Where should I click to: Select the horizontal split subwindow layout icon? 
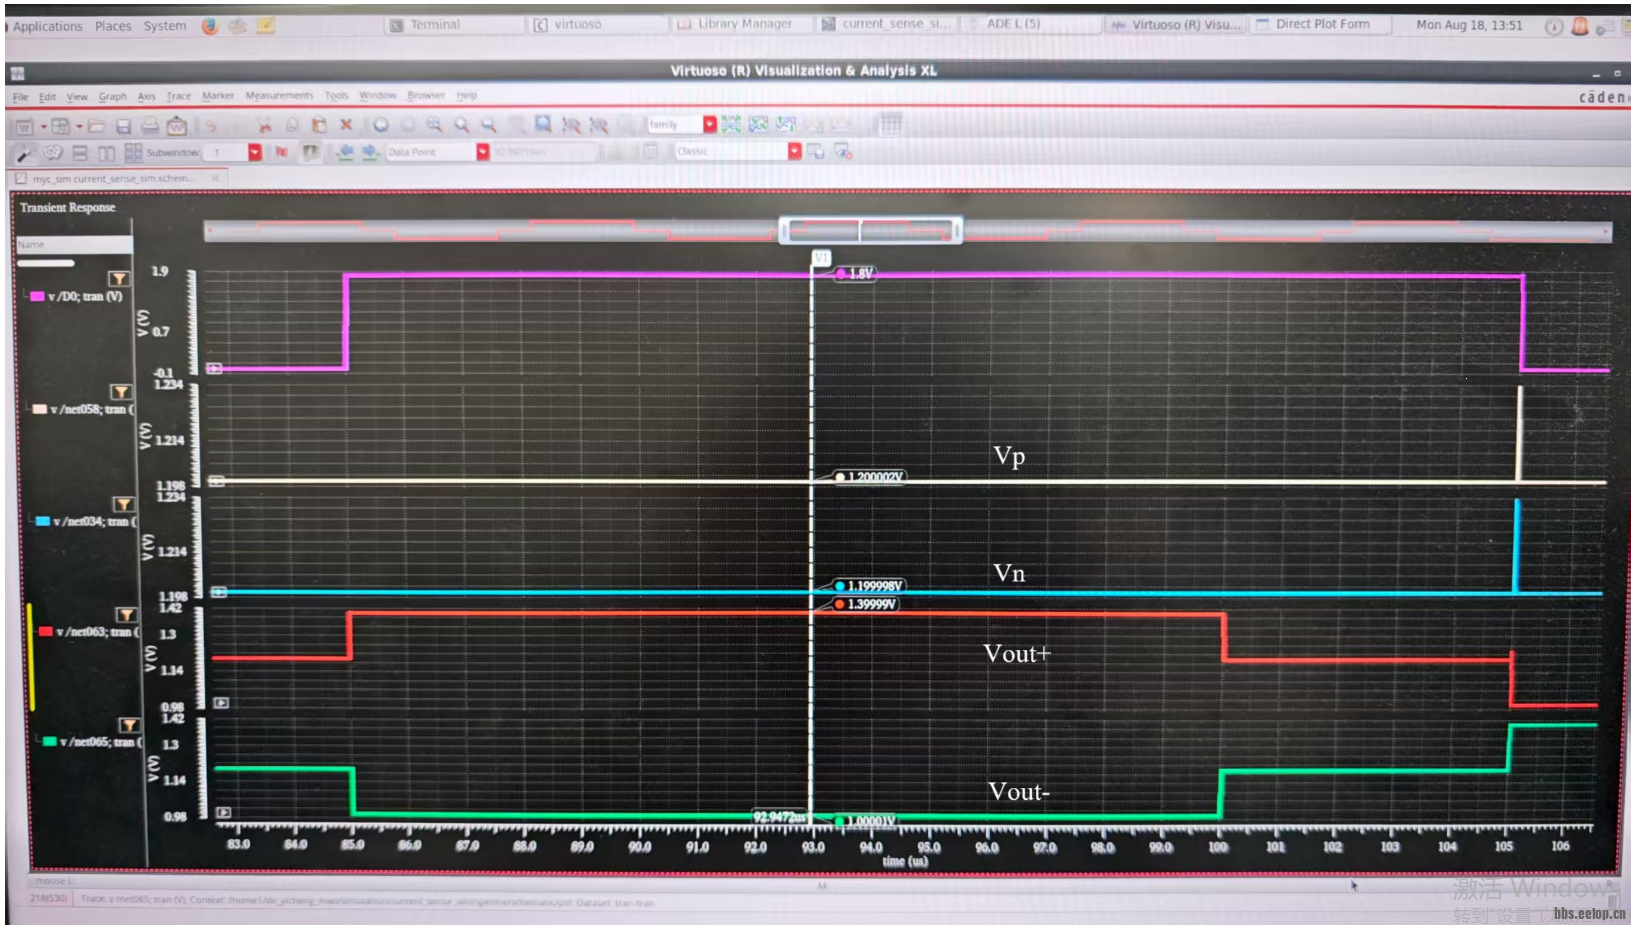pyautogui.click(x=80, y=153)
